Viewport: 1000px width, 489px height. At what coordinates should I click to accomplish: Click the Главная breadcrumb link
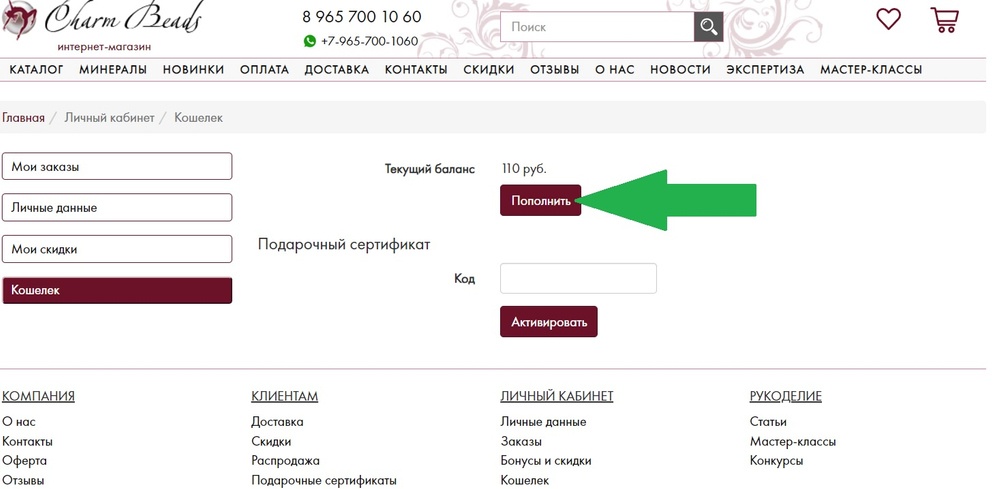pos(24,118)
